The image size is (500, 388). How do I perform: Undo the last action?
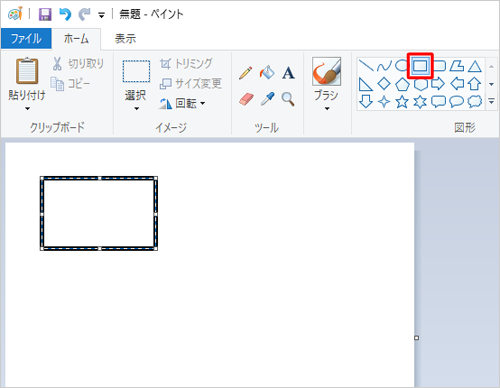65,14
